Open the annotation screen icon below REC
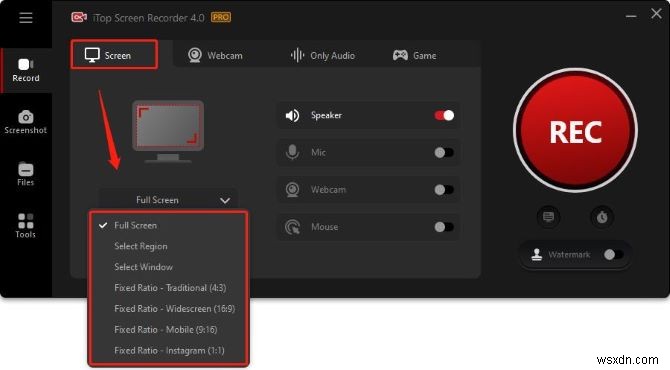670x370 pixels. 548,217
